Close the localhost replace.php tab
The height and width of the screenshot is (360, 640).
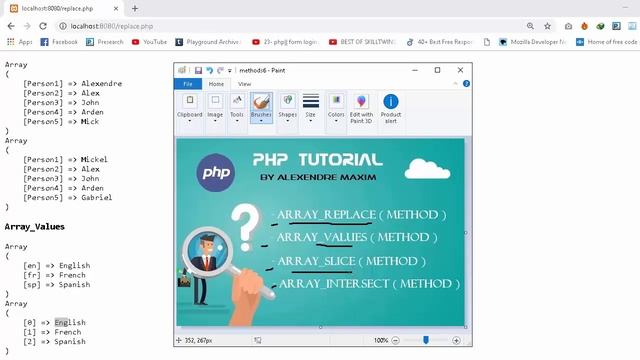point(116,8)
